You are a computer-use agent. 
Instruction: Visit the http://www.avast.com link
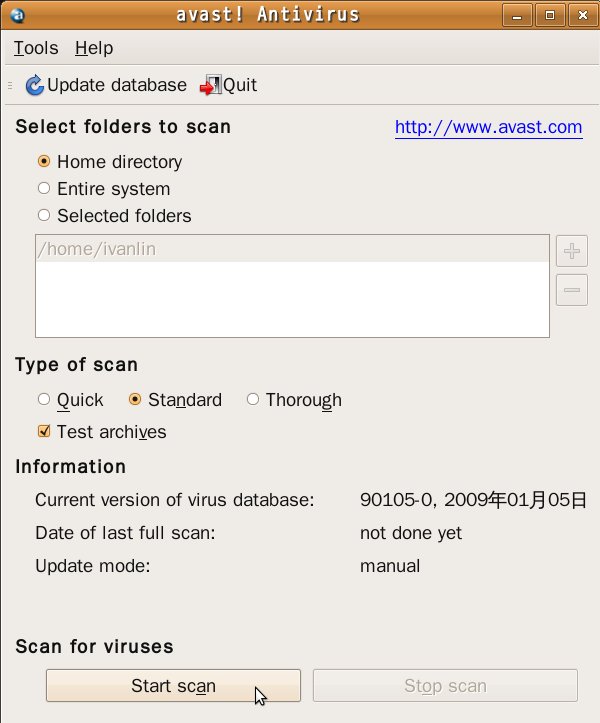click(488, 127)
